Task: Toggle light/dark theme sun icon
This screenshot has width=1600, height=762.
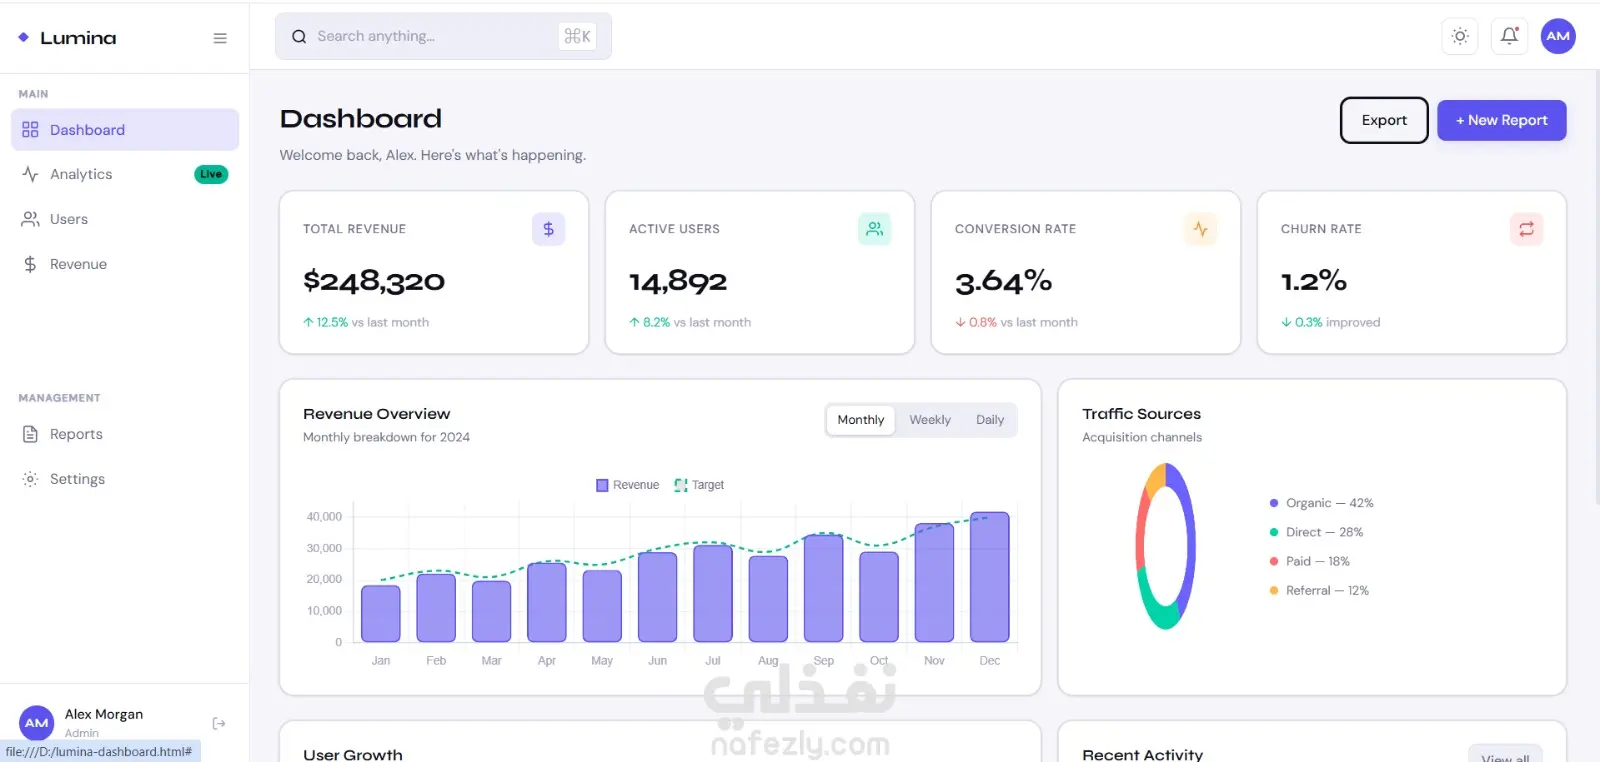Action: 1460,36
